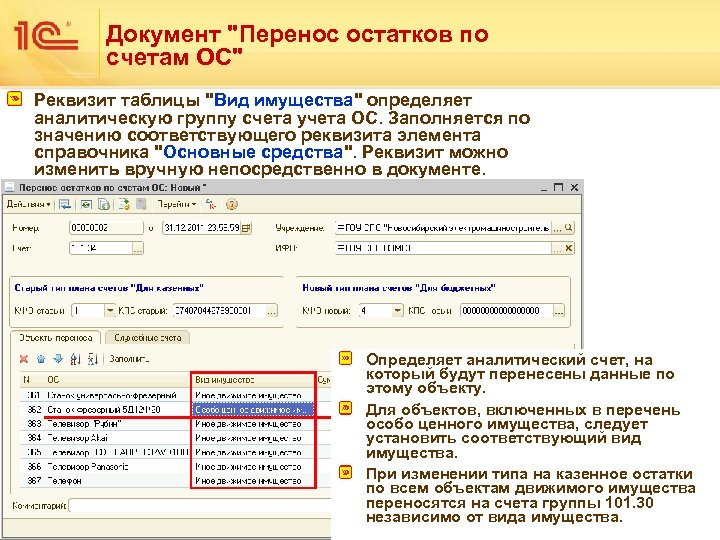The image size is (720, 540).
Task: Click the ОС column header
Action: click(x=117, y=380)
